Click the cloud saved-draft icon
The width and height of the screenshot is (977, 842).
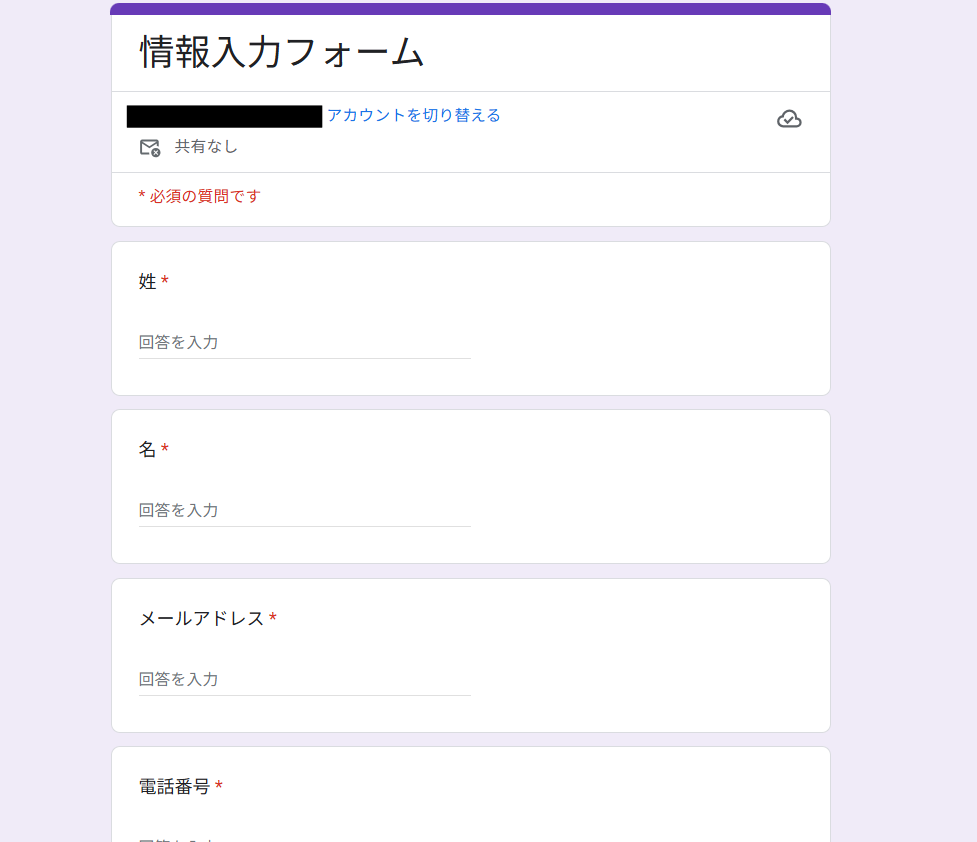coord(789,118)
